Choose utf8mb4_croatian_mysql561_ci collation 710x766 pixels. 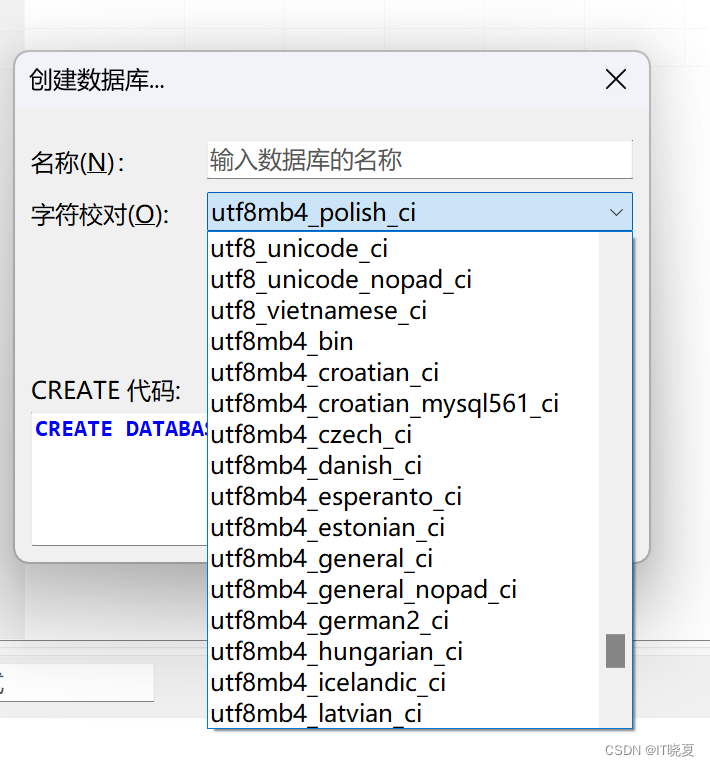pos(404,404)
